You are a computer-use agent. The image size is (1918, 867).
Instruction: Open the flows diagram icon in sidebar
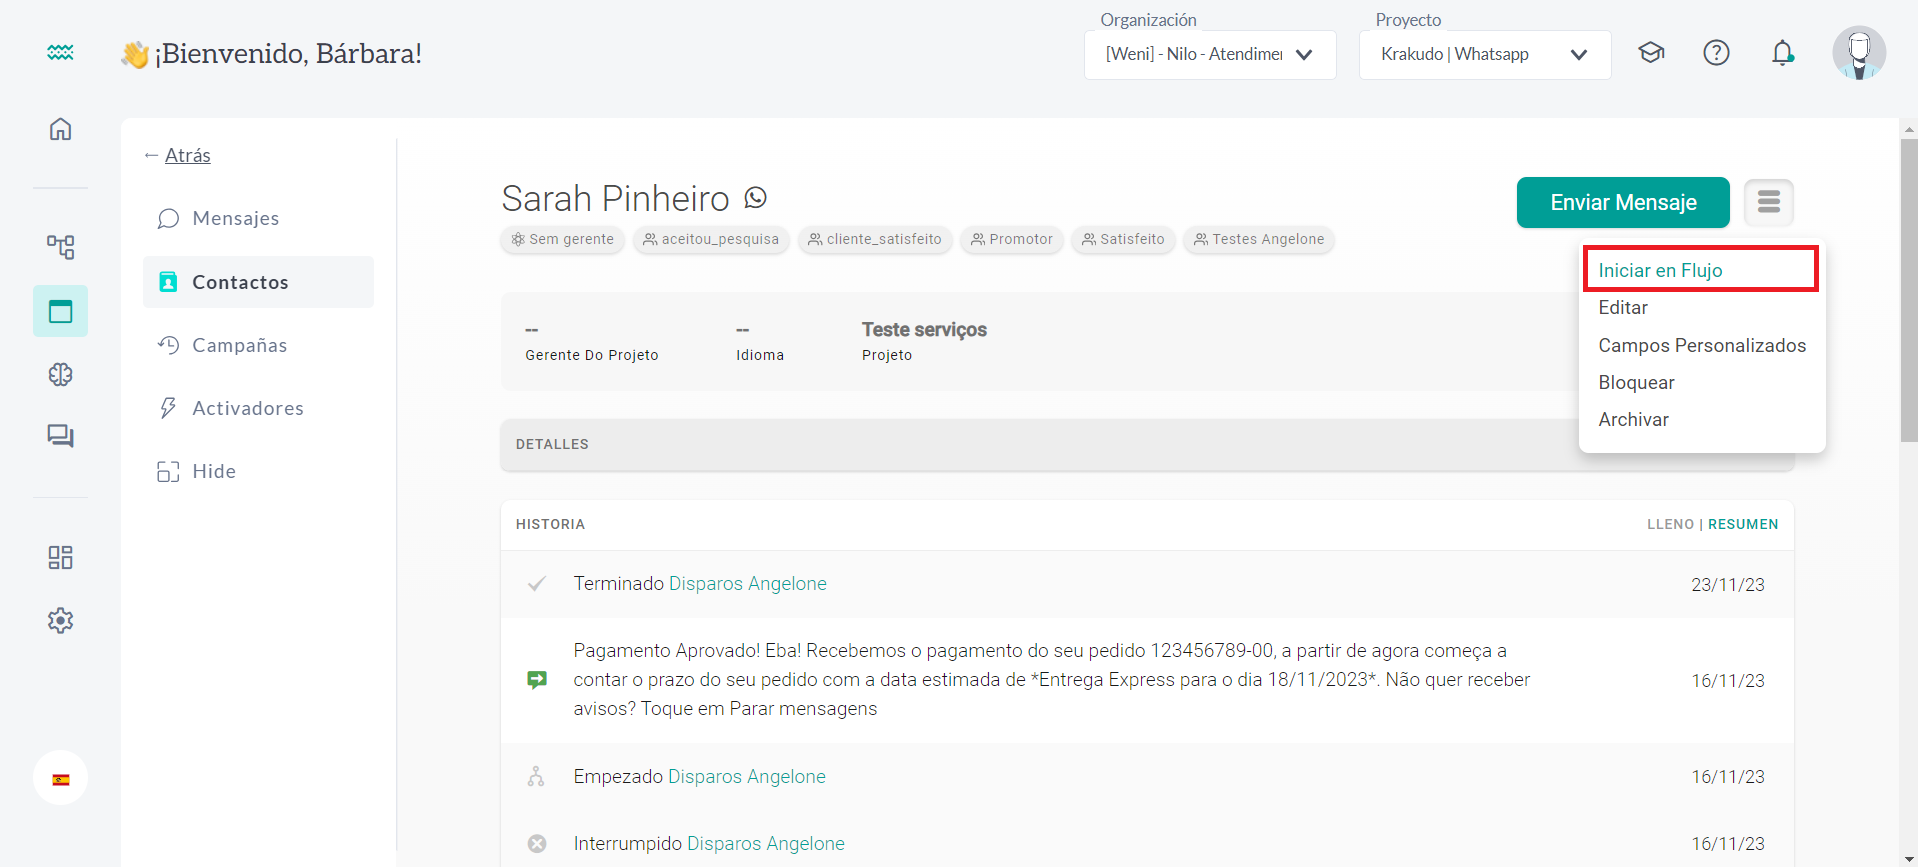tap(60, 247)
